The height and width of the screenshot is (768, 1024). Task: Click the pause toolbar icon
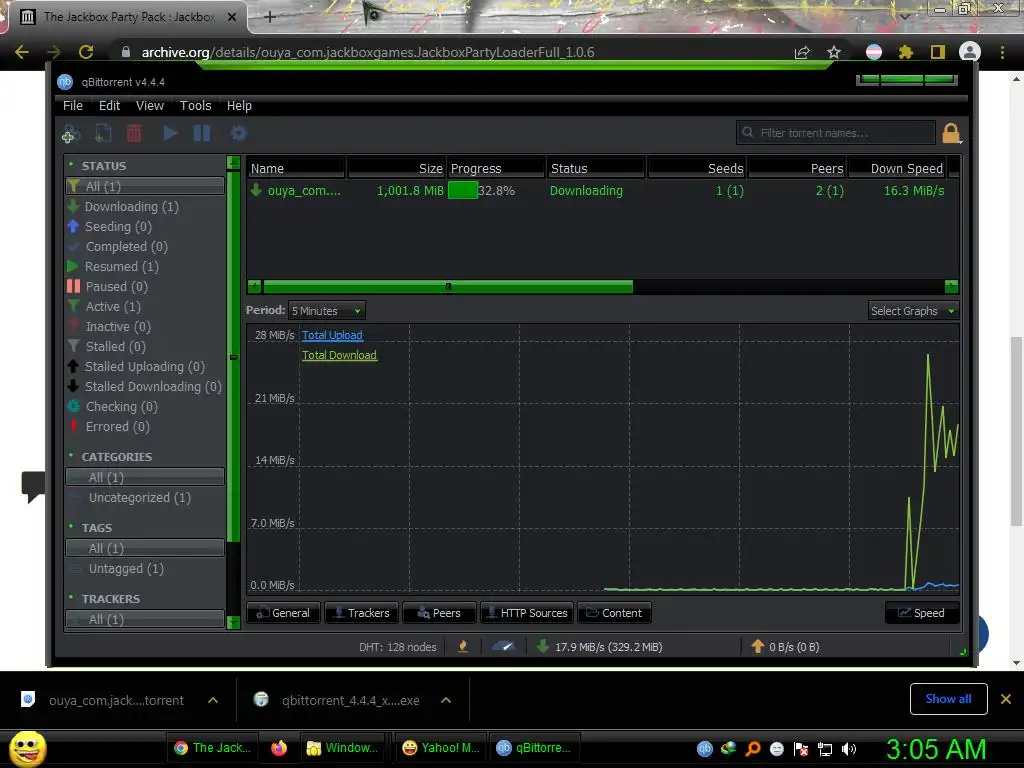[202, 133]
